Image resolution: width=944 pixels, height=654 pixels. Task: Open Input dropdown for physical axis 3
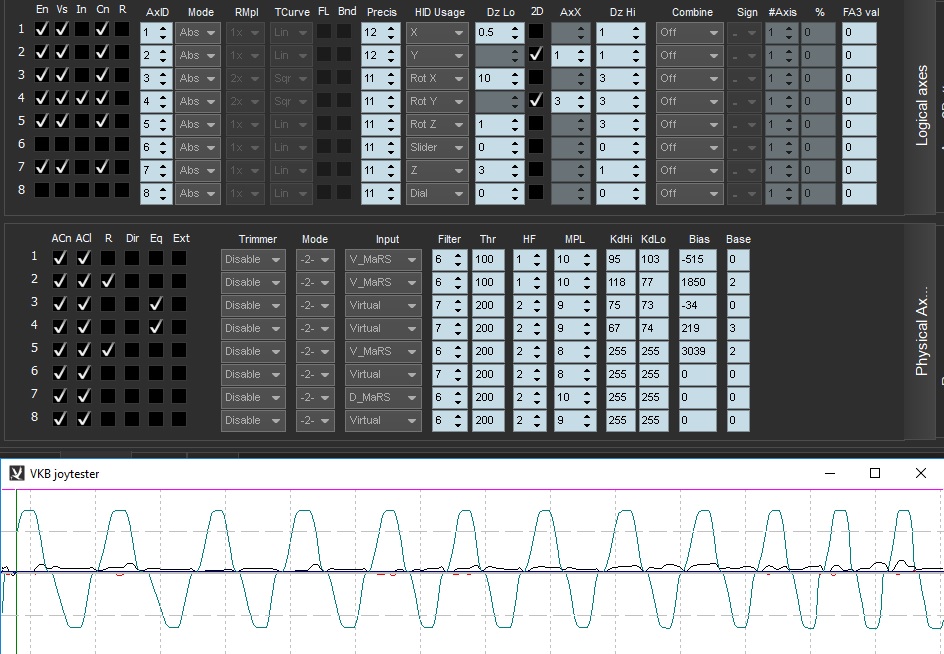[383, 305]
